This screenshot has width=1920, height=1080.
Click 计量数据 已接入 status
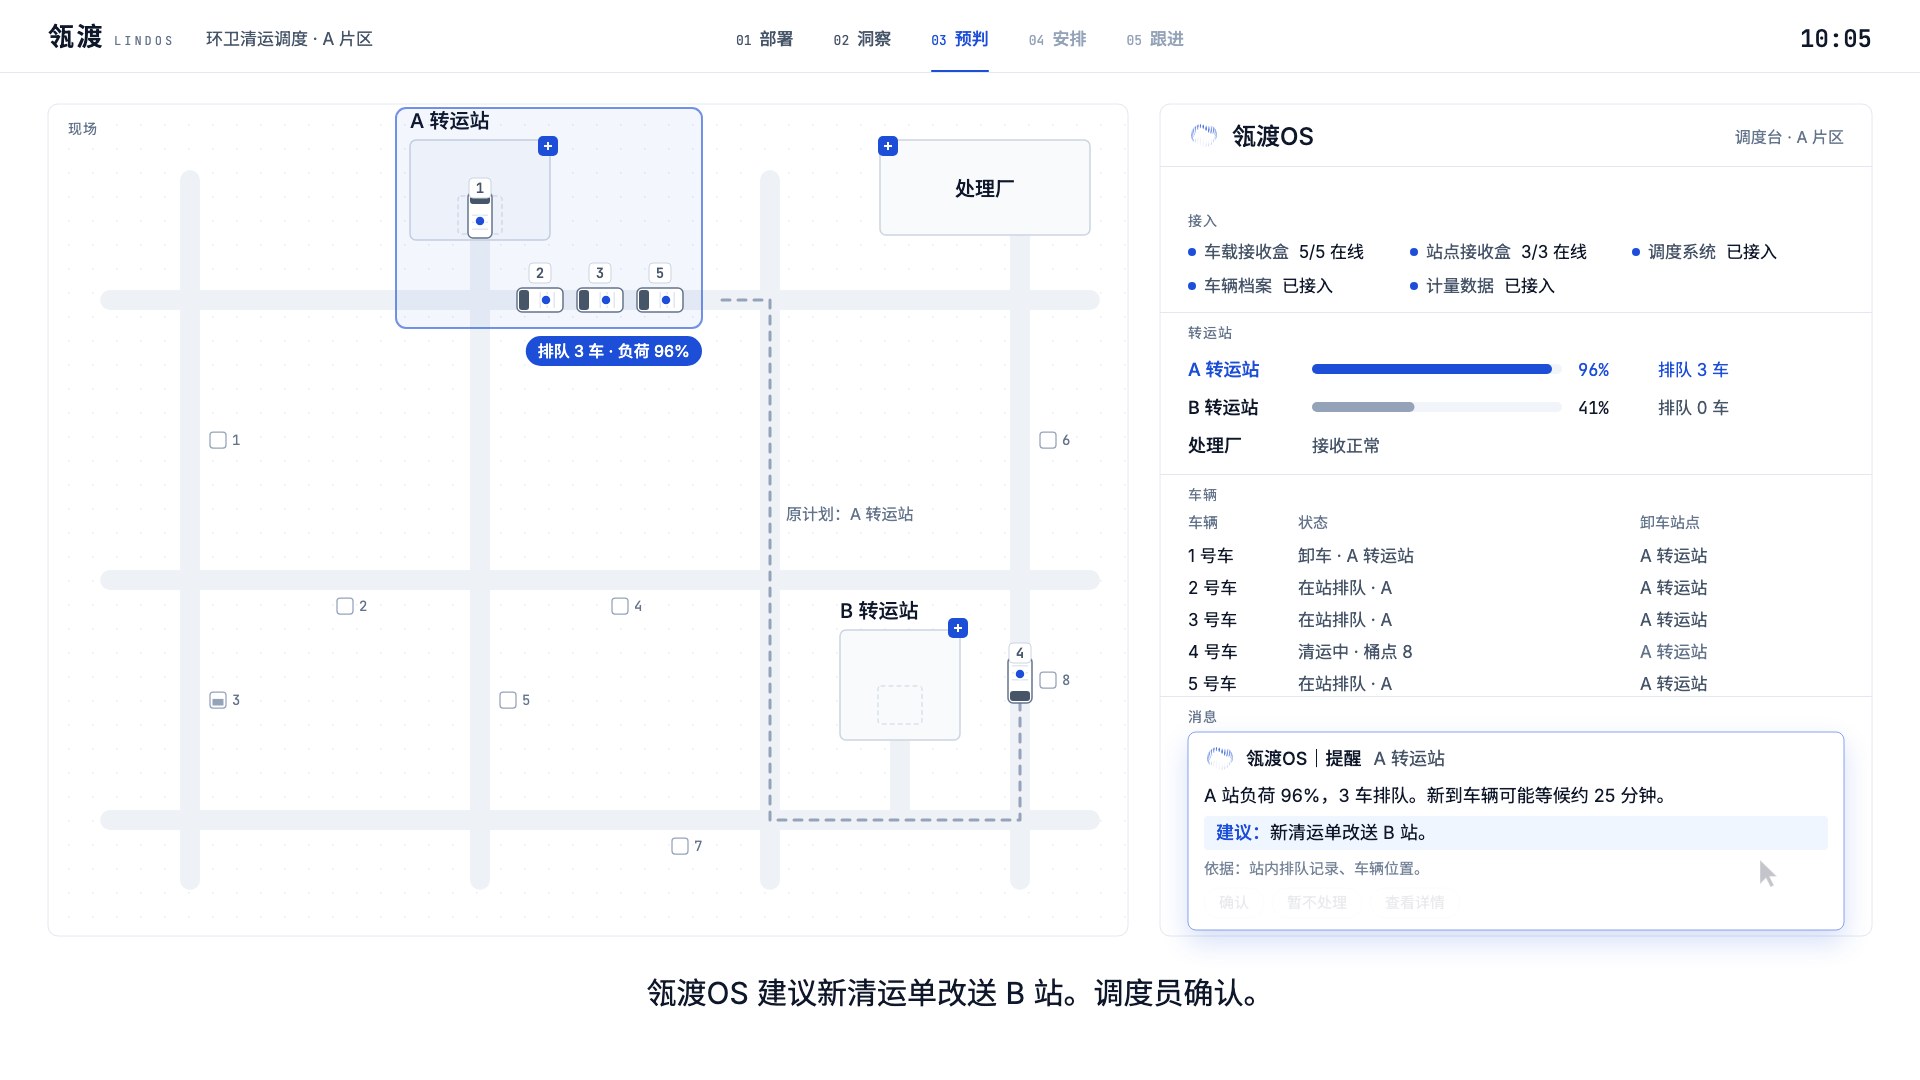[1482, 286]
